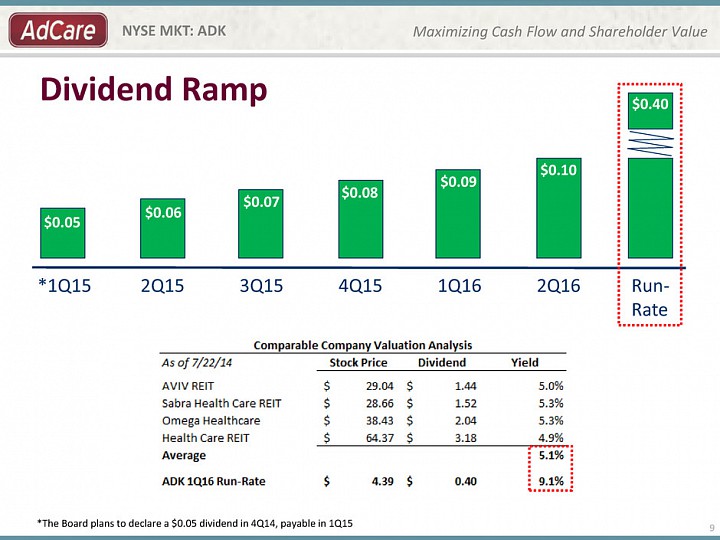Click the 9.1% ADK yield
Screen dimensions: 720x540
(551, 481)
